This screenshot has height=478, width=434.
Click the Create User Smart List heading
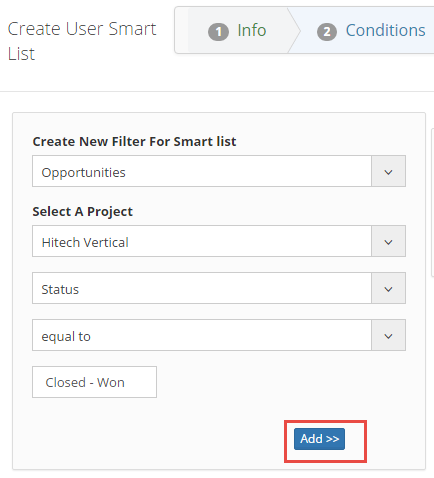pyautogui.click(x=82, y=41)
